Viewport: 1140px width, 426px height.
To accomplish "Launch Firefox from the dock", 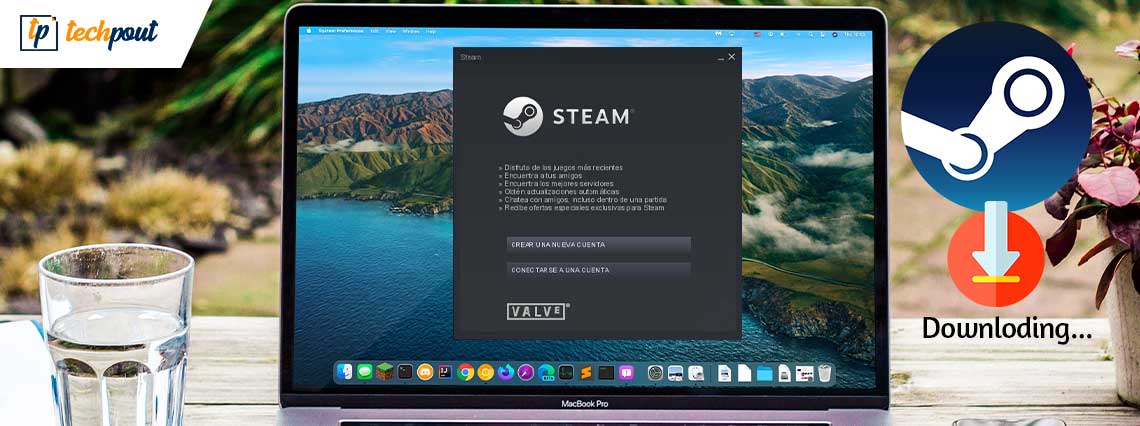I will pos(506,372).
